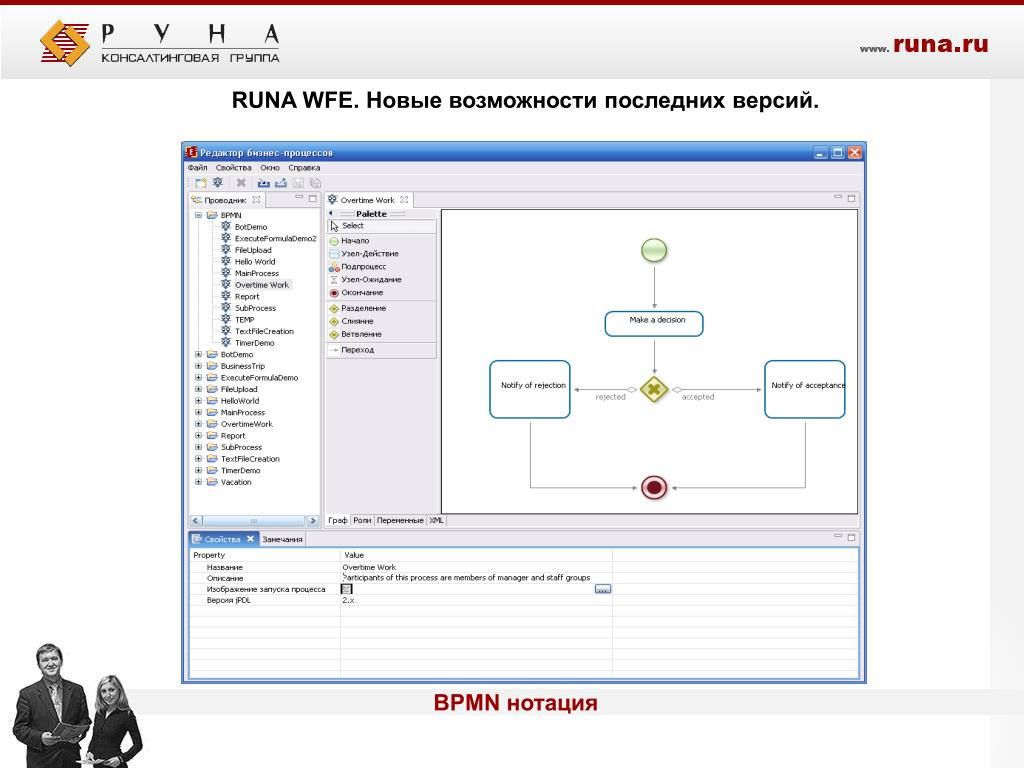
Task: Click the New project toolbar icon
Action: (200, 184)
